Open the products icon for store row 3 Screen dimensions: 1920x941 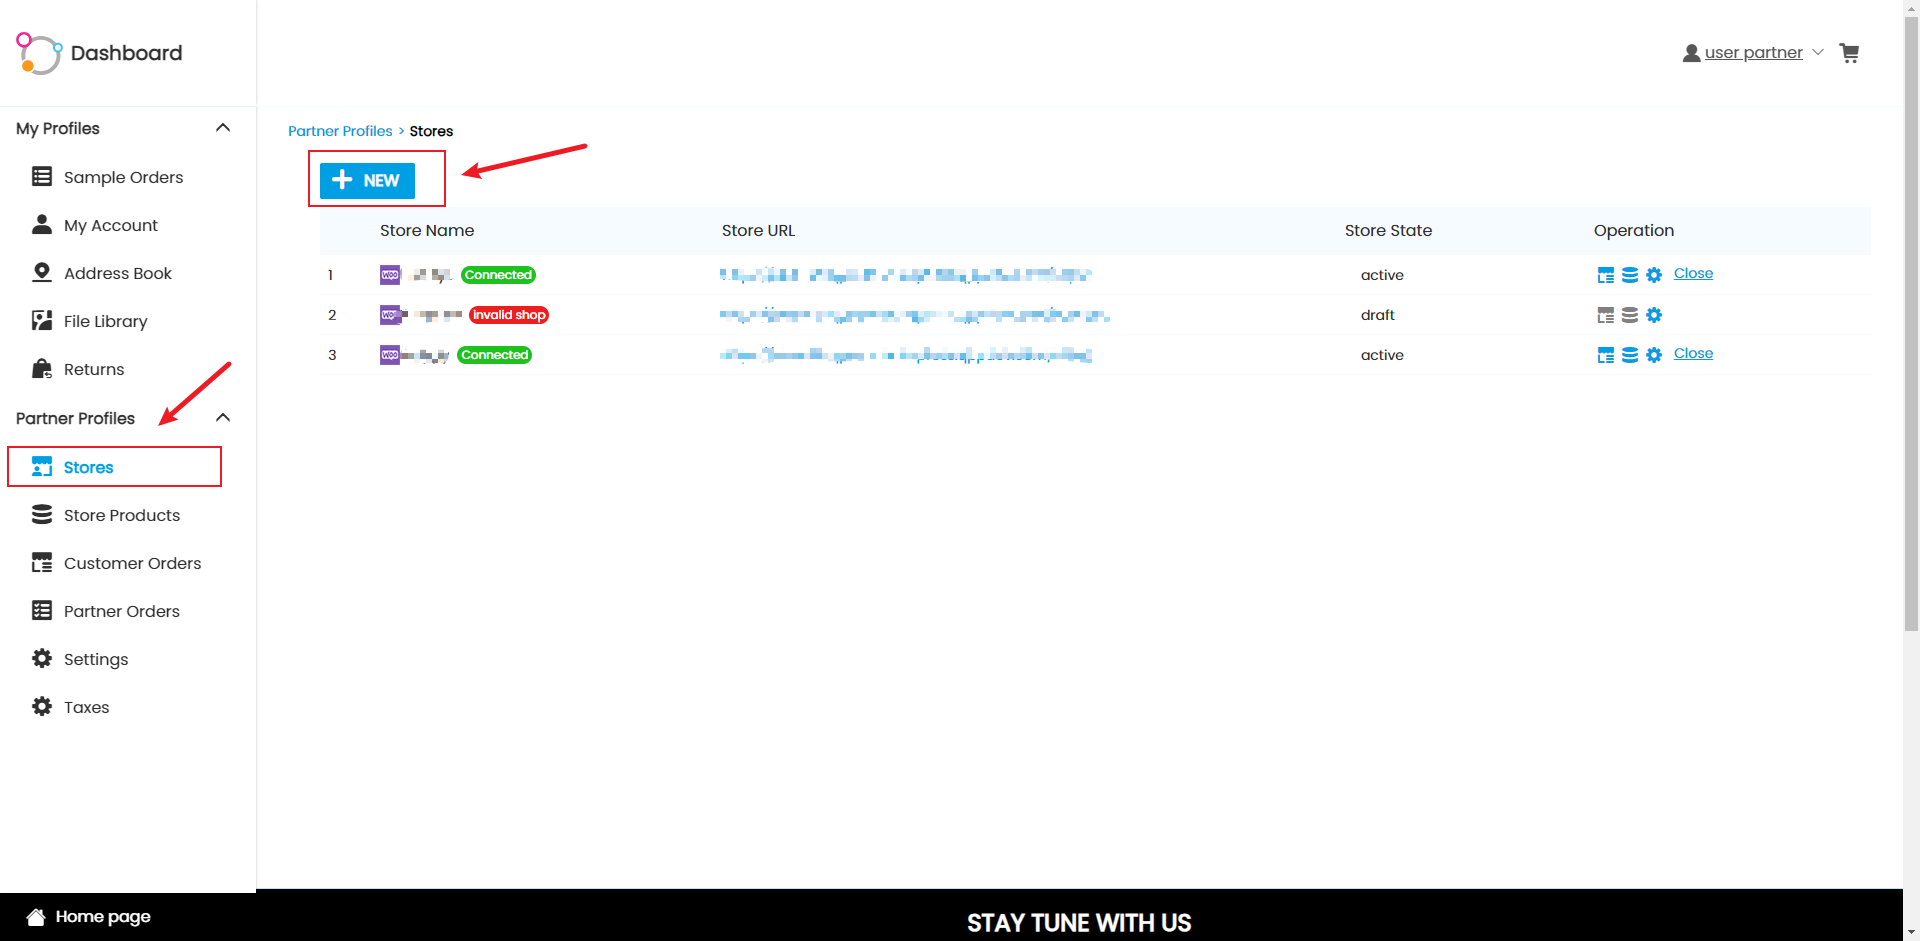coord(1630,354)
